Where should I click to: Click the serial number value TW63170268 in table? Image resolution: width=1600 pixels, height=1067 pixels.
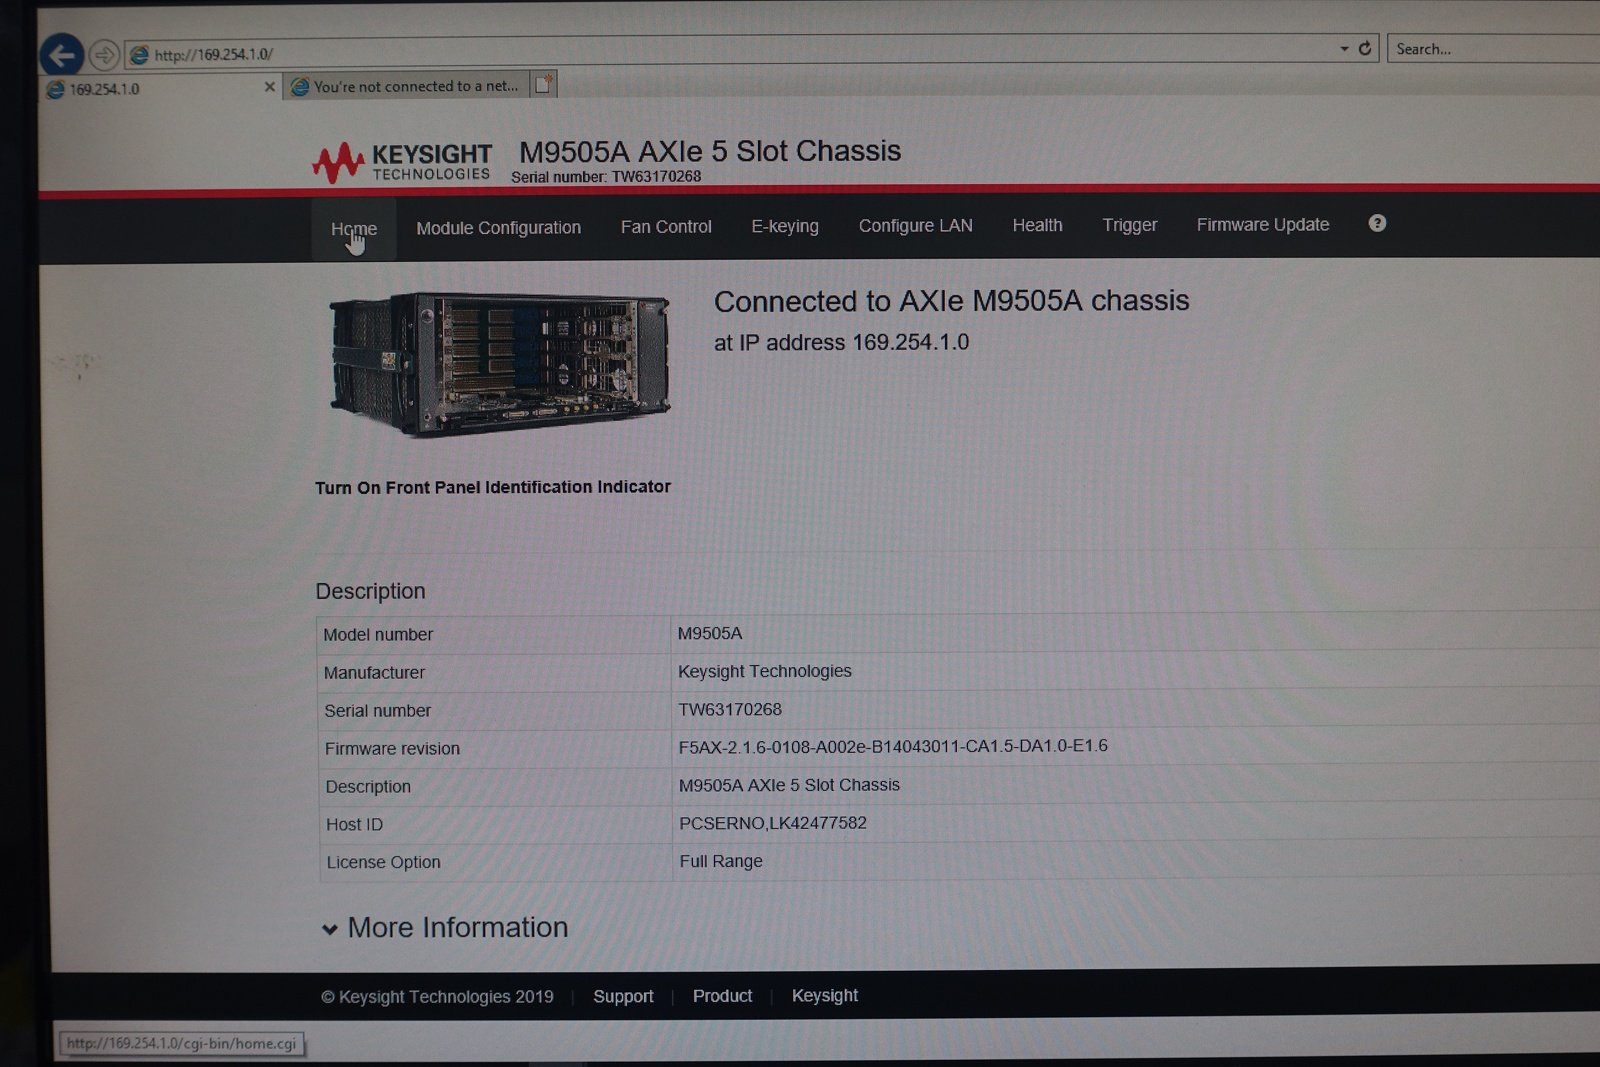click(x=730, y=709)
